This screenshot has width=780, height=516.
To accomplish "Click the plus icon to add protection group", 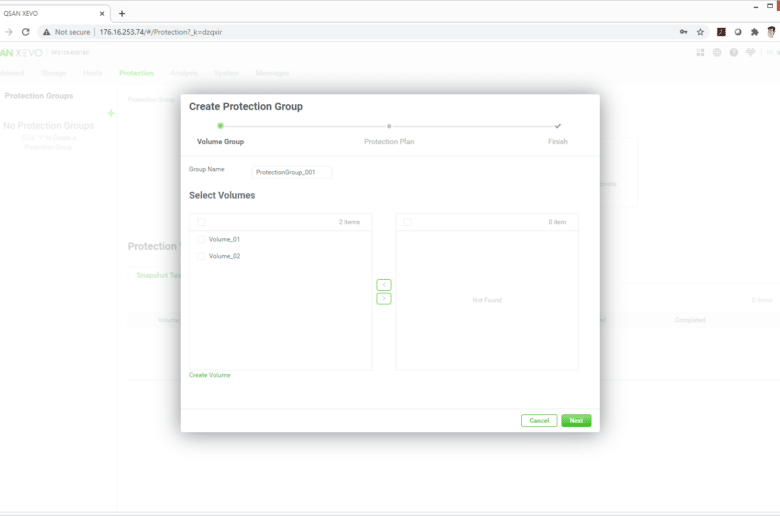I will (111, 113).
